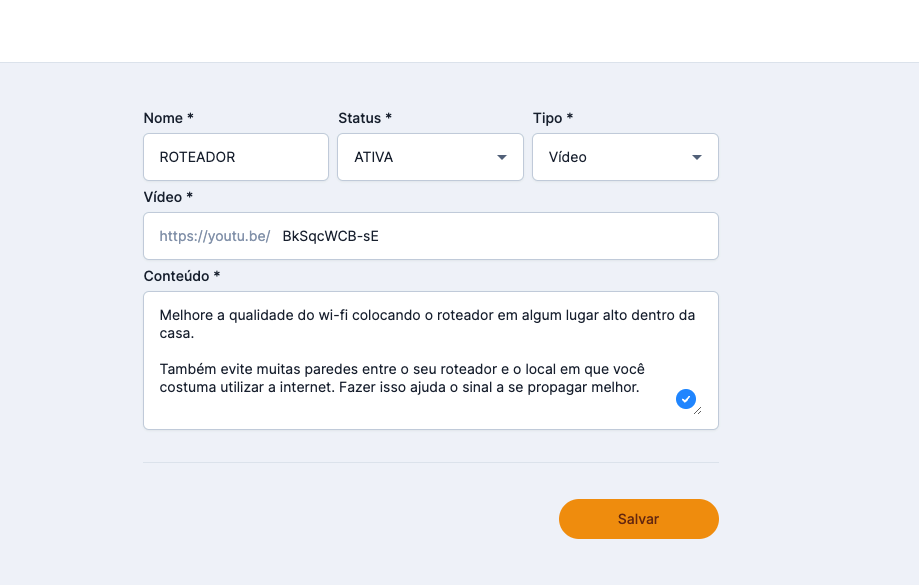Click the video ID field BkSqcWCB-sE

pos(490,236)
